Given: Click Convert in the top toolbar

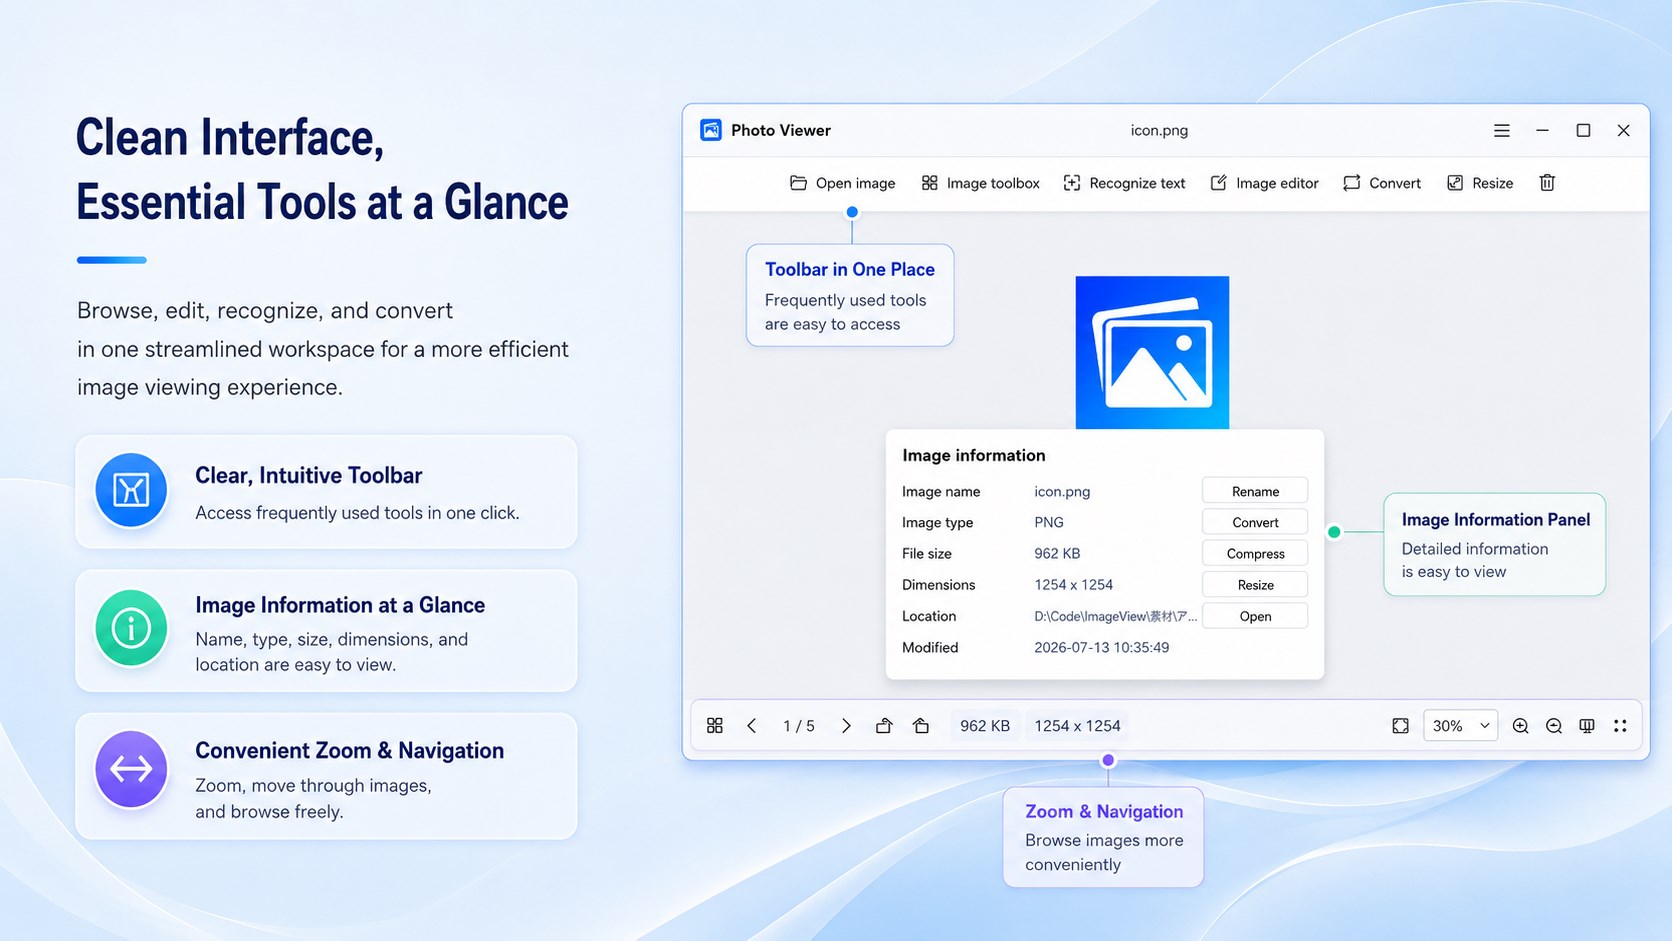Looking at the screenshot, I should pos(1382,183).
